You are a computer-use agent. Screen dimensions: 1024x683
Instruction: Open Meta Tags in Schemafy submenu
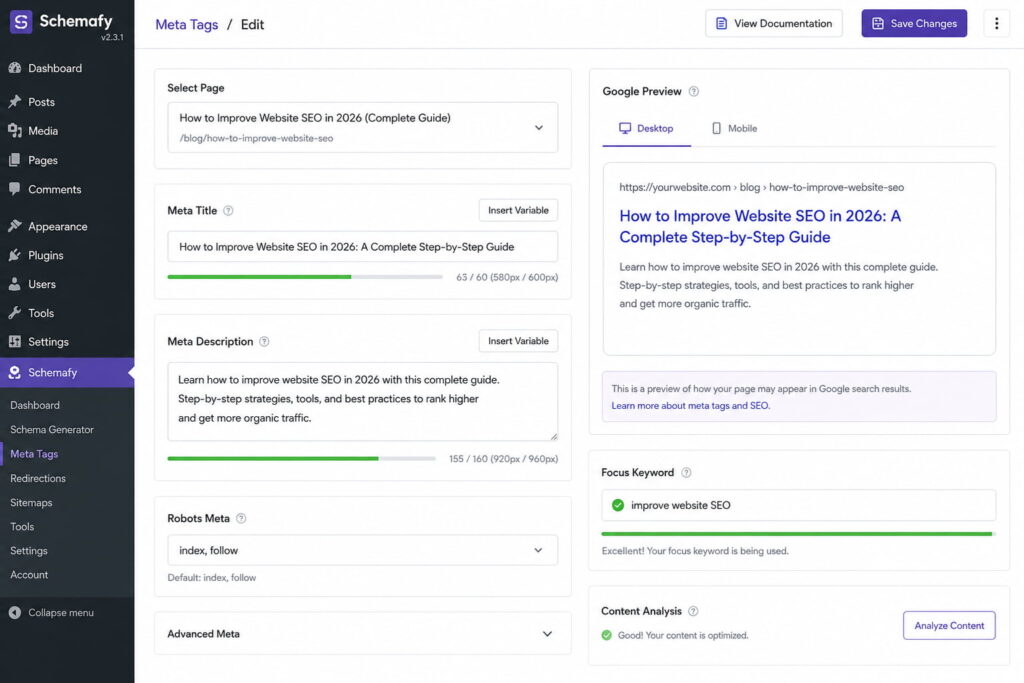click(x=34, y=454)
